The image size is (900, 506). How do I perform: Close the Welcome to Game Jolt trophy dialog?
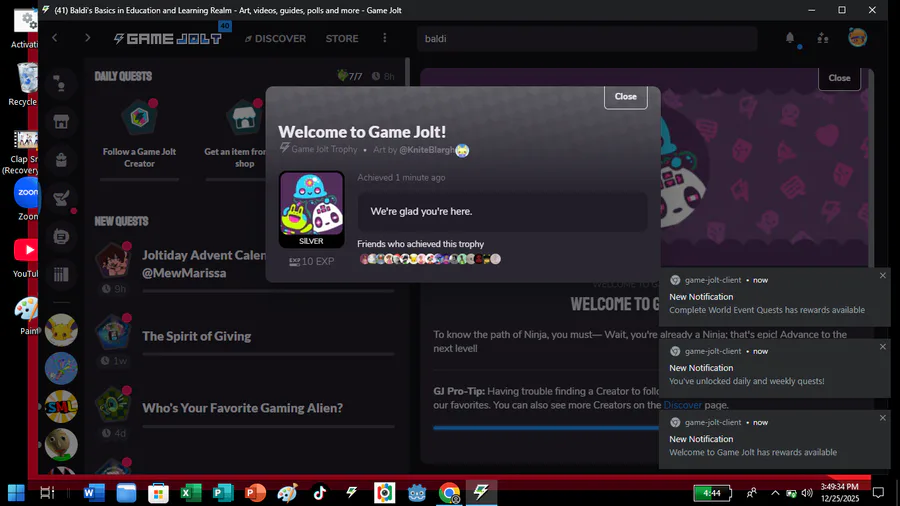click(x=625, y=96)
